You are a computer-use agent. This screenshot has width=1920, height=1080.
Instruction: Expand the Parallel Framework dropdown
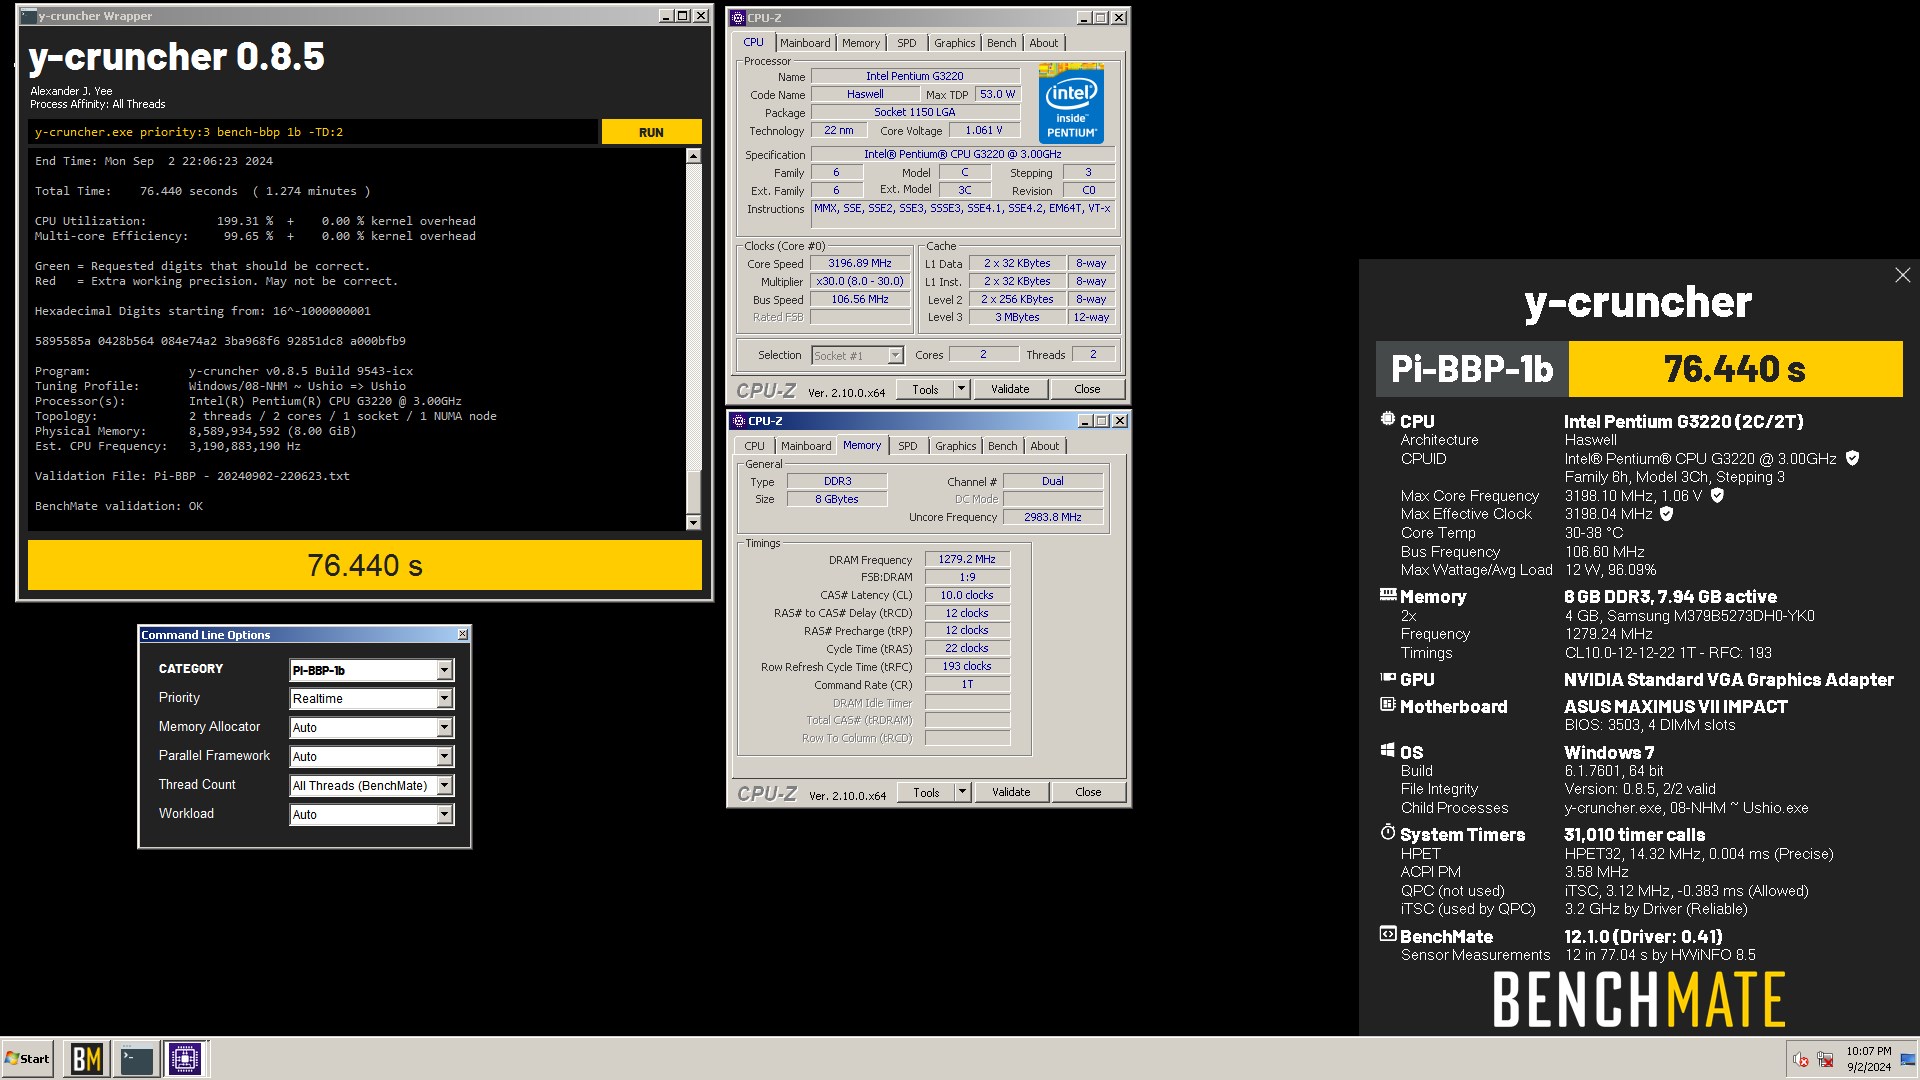[444, 757]
